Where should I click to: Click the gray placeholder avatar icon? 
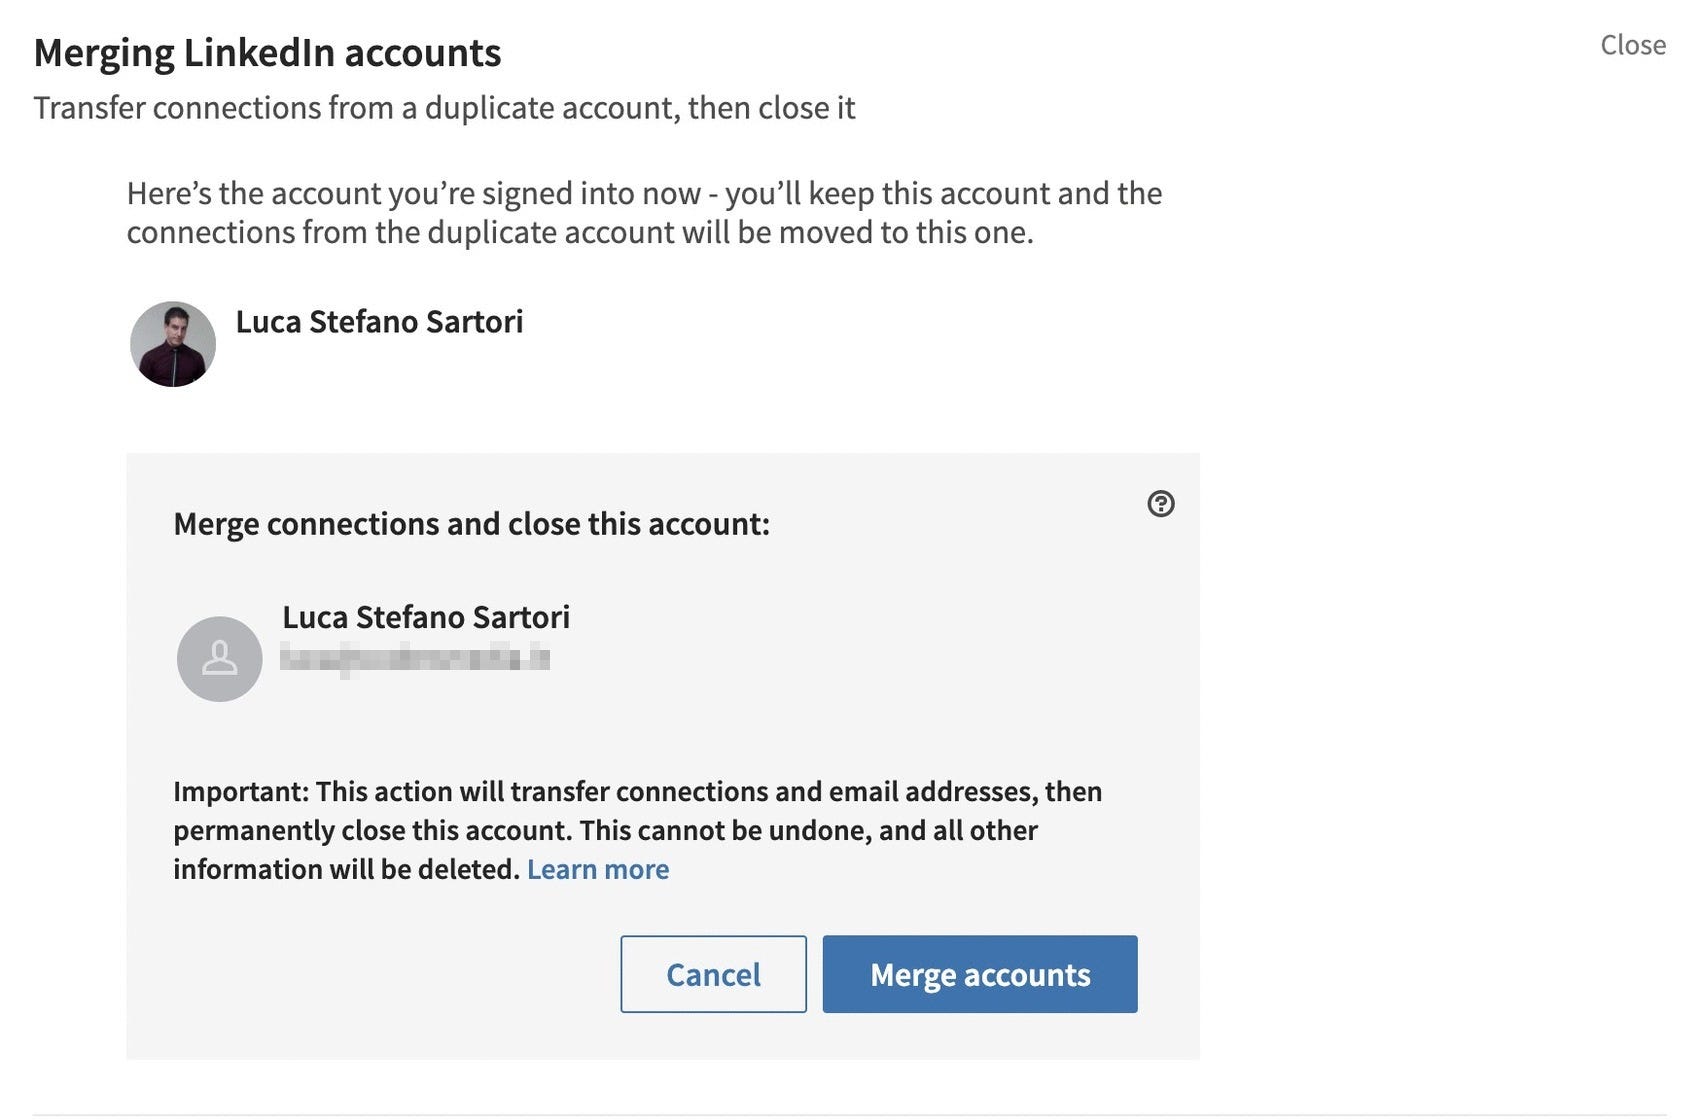pos(219,658)
